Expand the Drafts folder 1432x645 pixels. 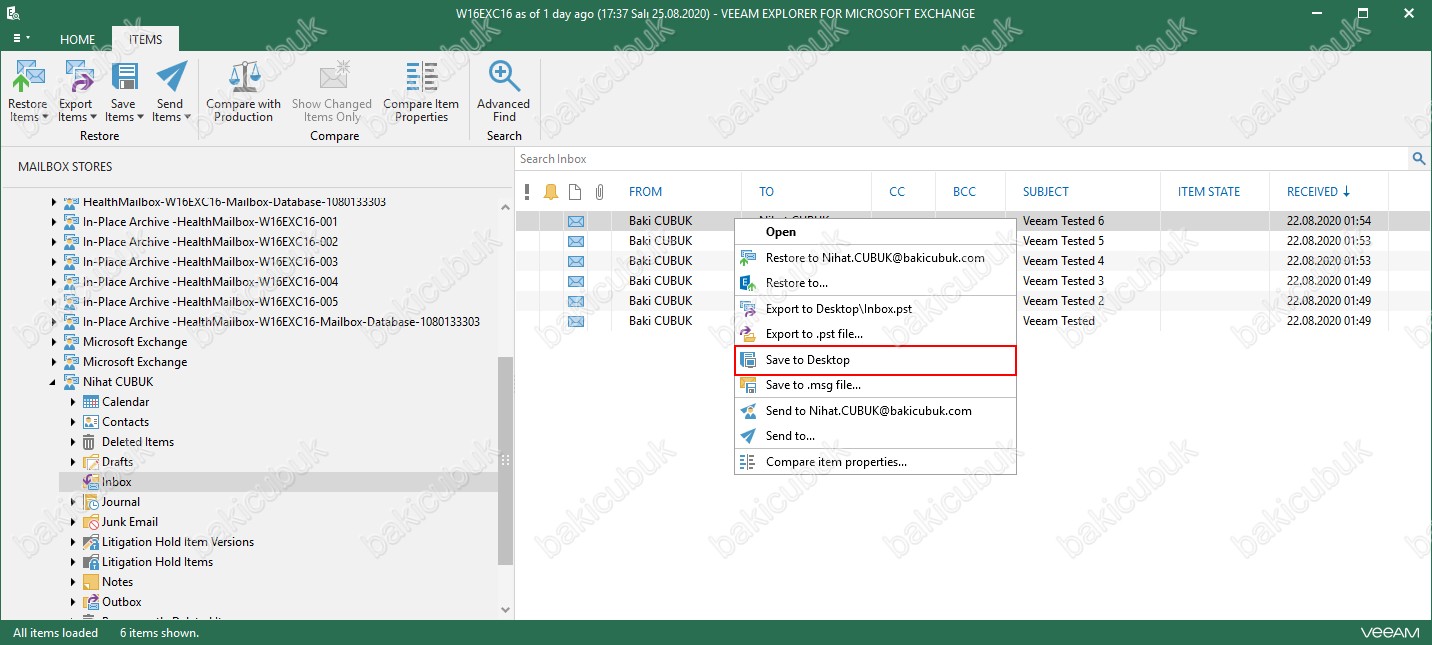coord(73,462)
